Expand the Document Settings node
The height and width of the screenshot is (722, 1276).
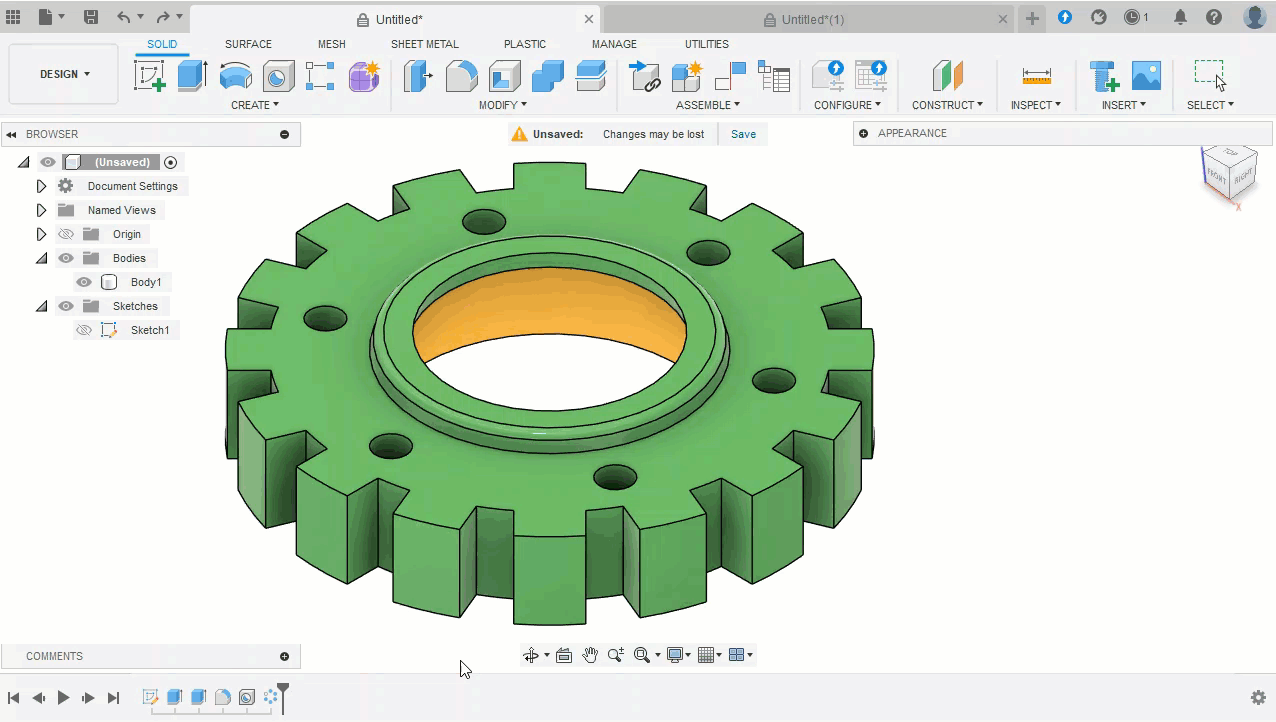[41, 186]
